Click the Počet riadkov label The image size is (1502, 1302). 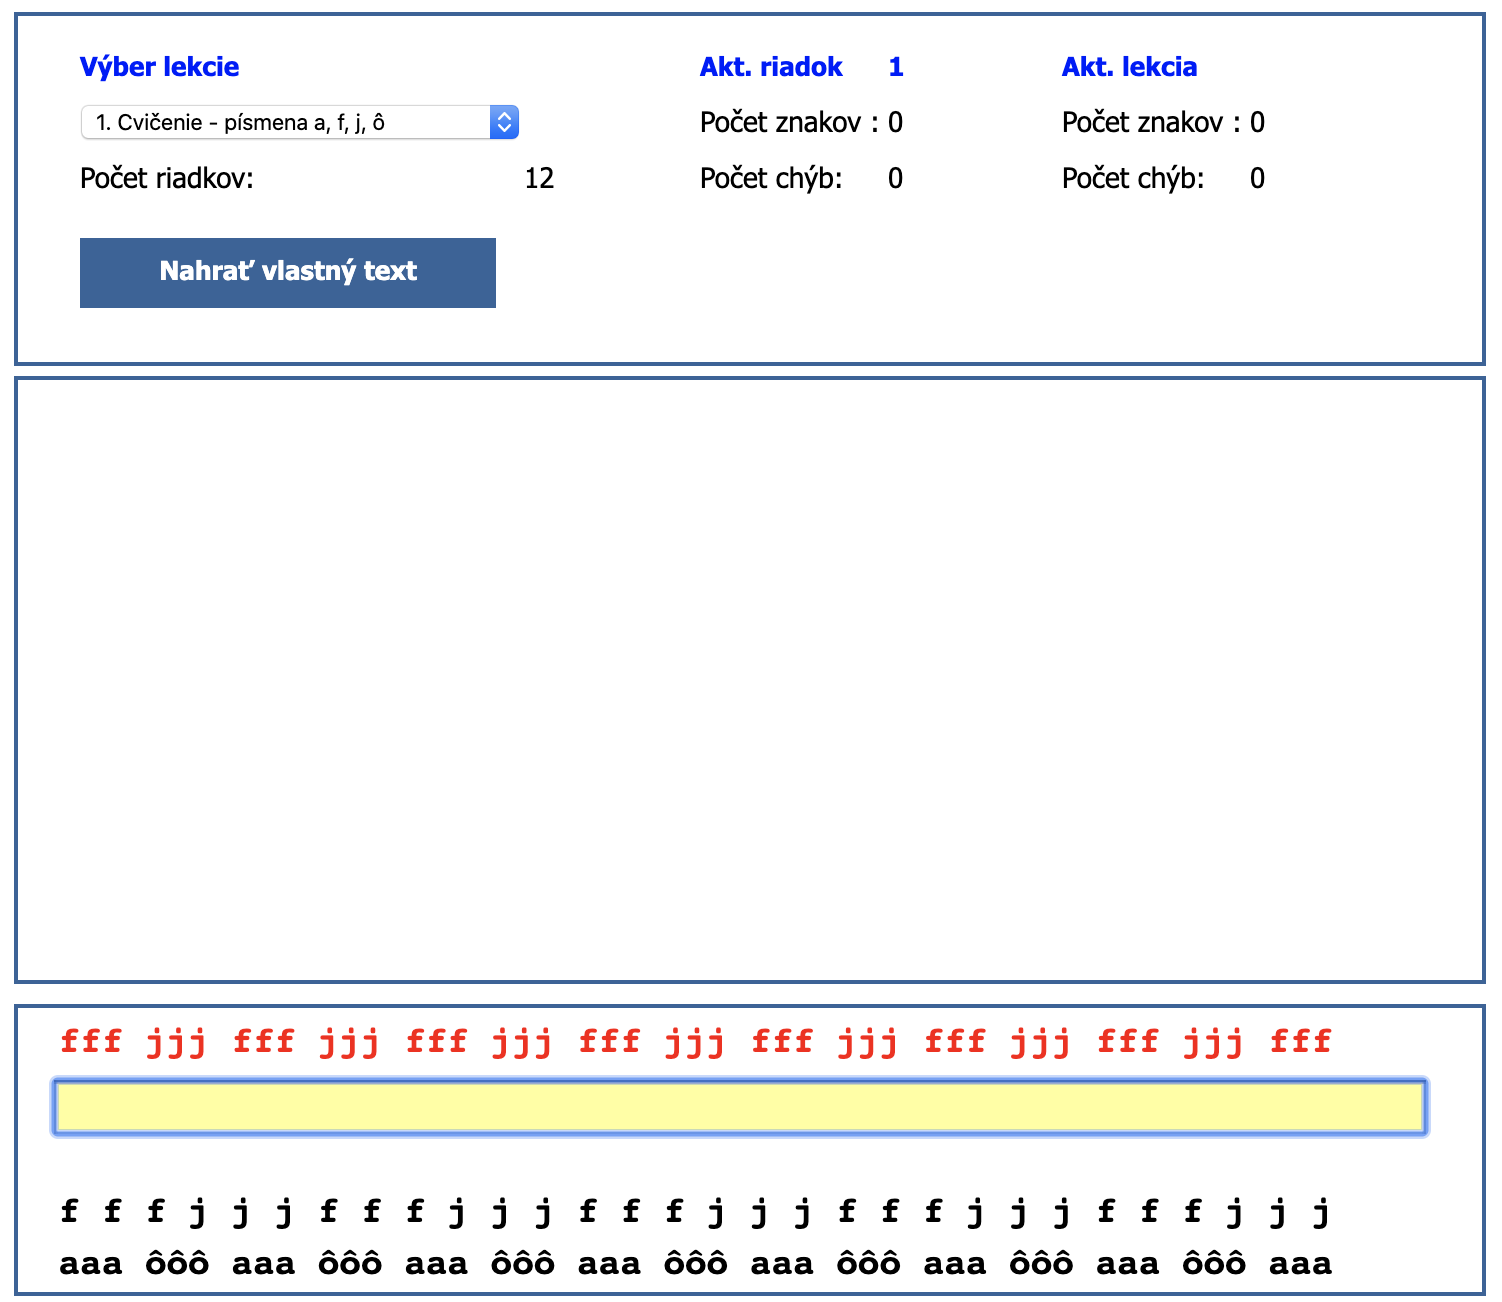click(167, 178)
